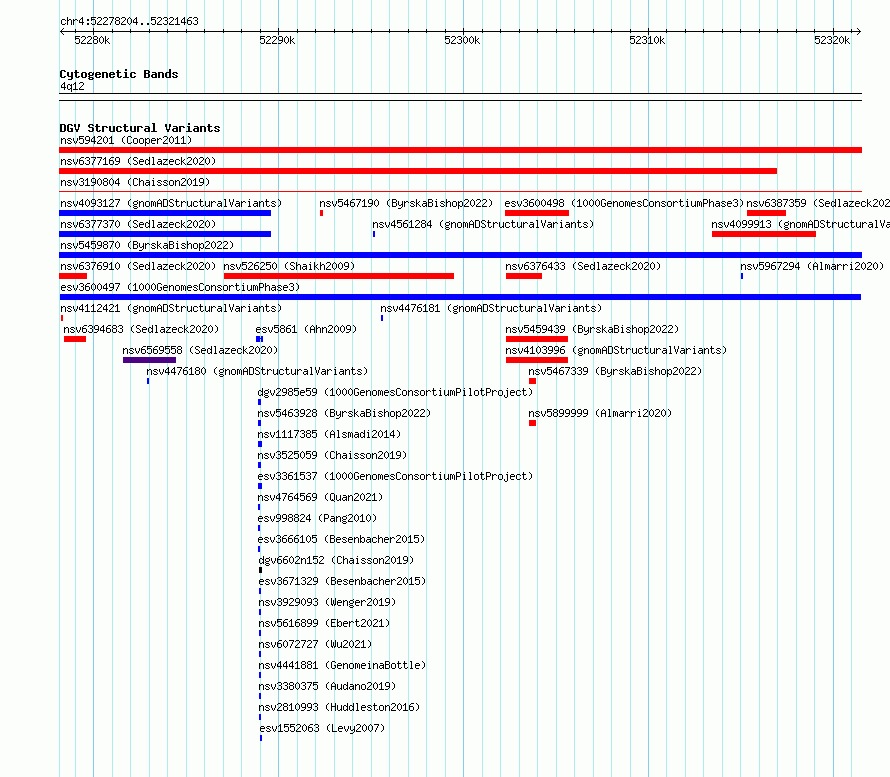
Task: Click the nsv4561284 (gnomADStructuralVariants) label
Action: point(483,224)
